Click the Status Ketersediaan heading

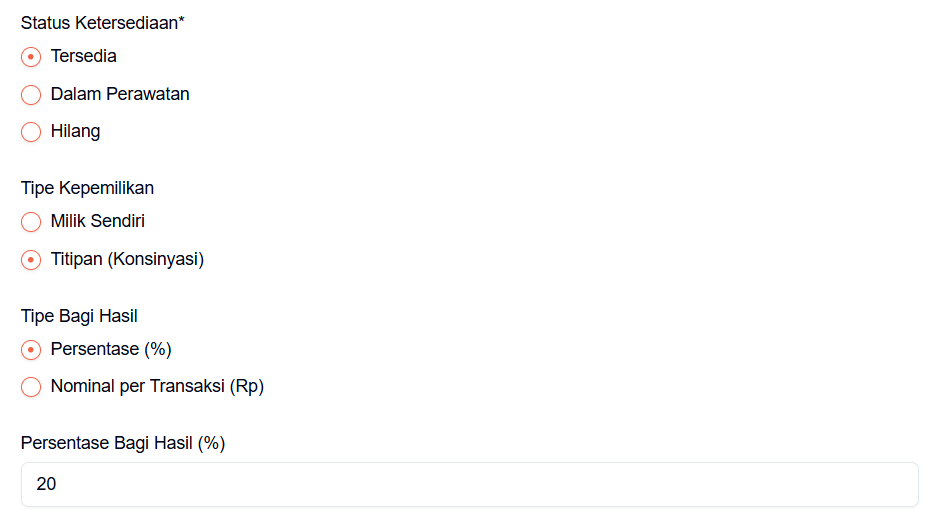pyautogui.click(x=102, y=22)
